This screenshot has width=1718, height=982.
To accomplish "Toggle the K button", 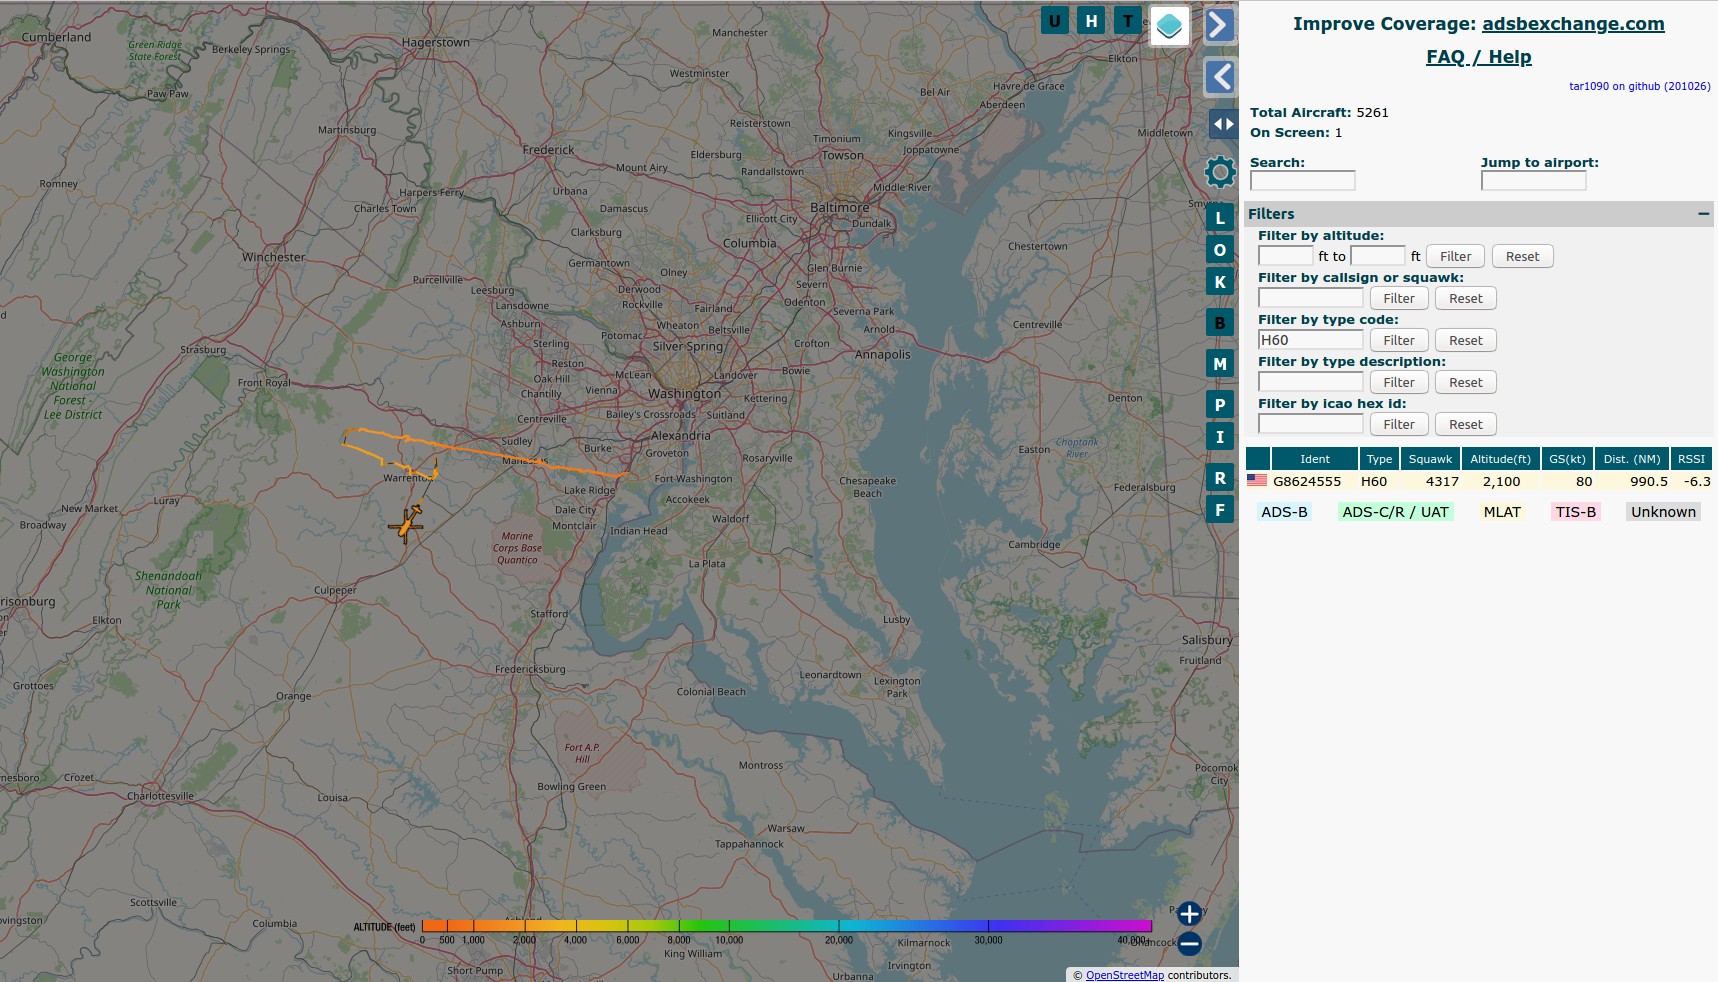I will tap(1219, 282).
